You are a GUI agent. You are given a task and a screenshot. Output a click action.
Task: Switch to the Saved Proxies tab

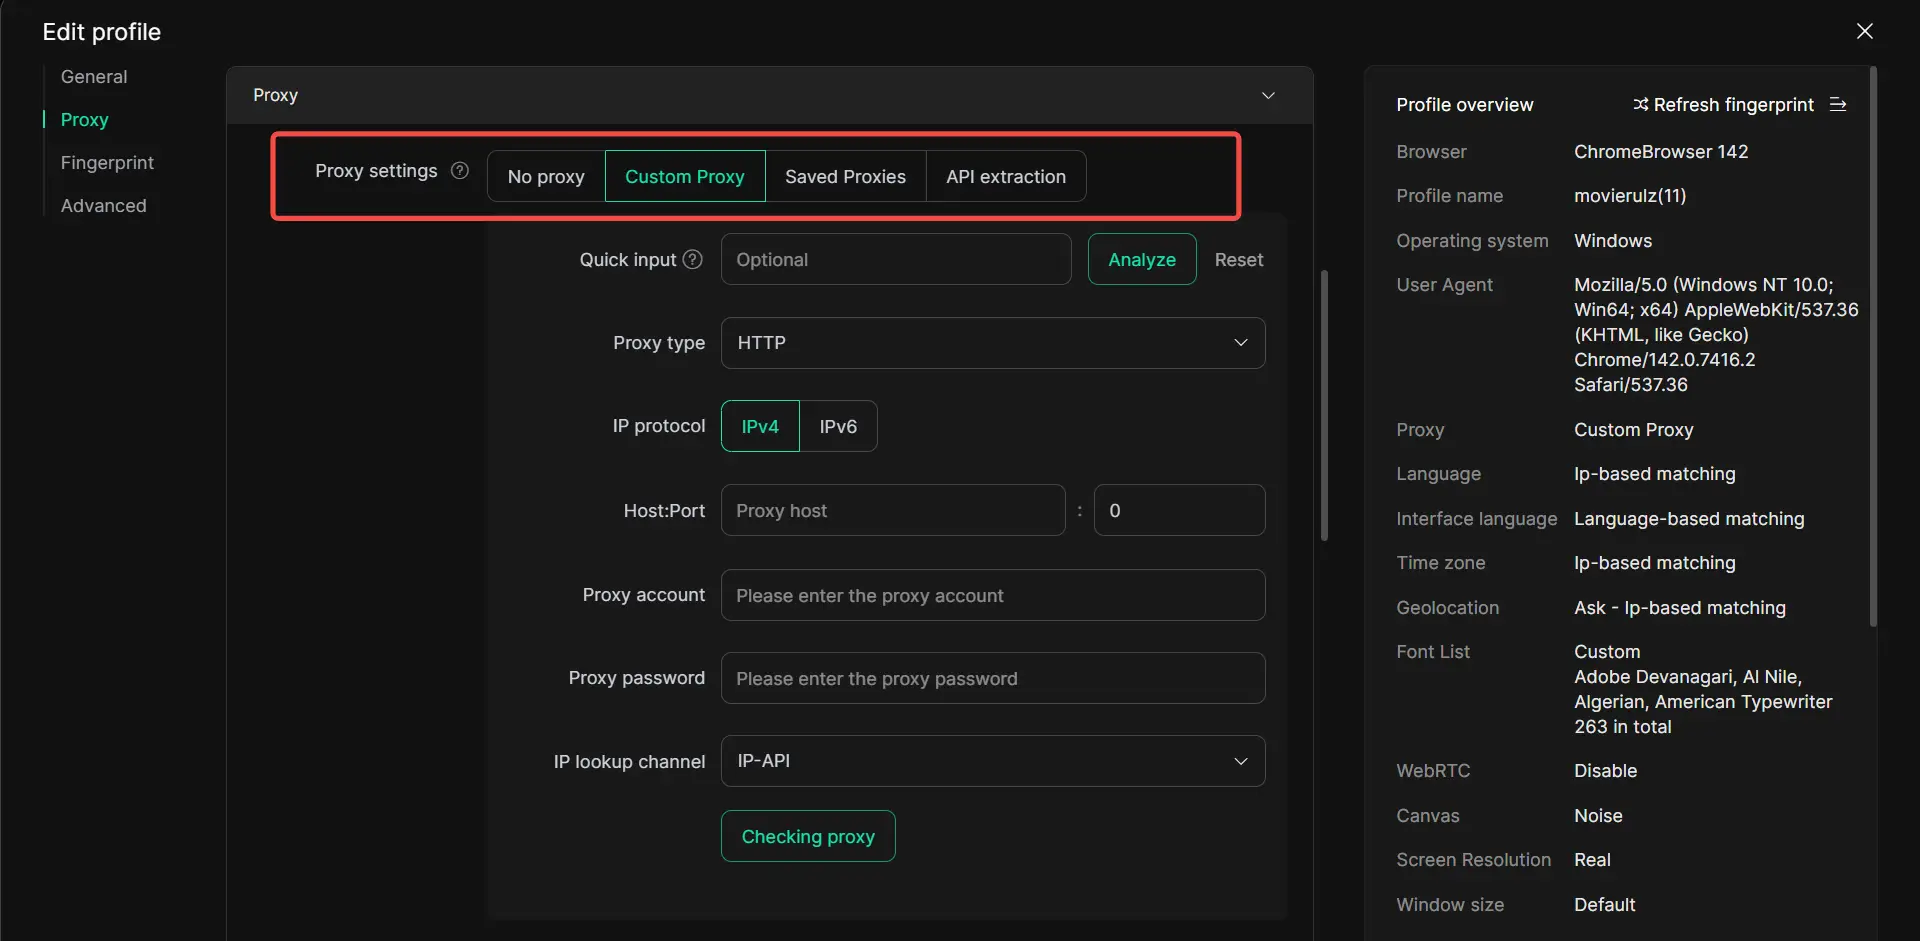(845, 177)
